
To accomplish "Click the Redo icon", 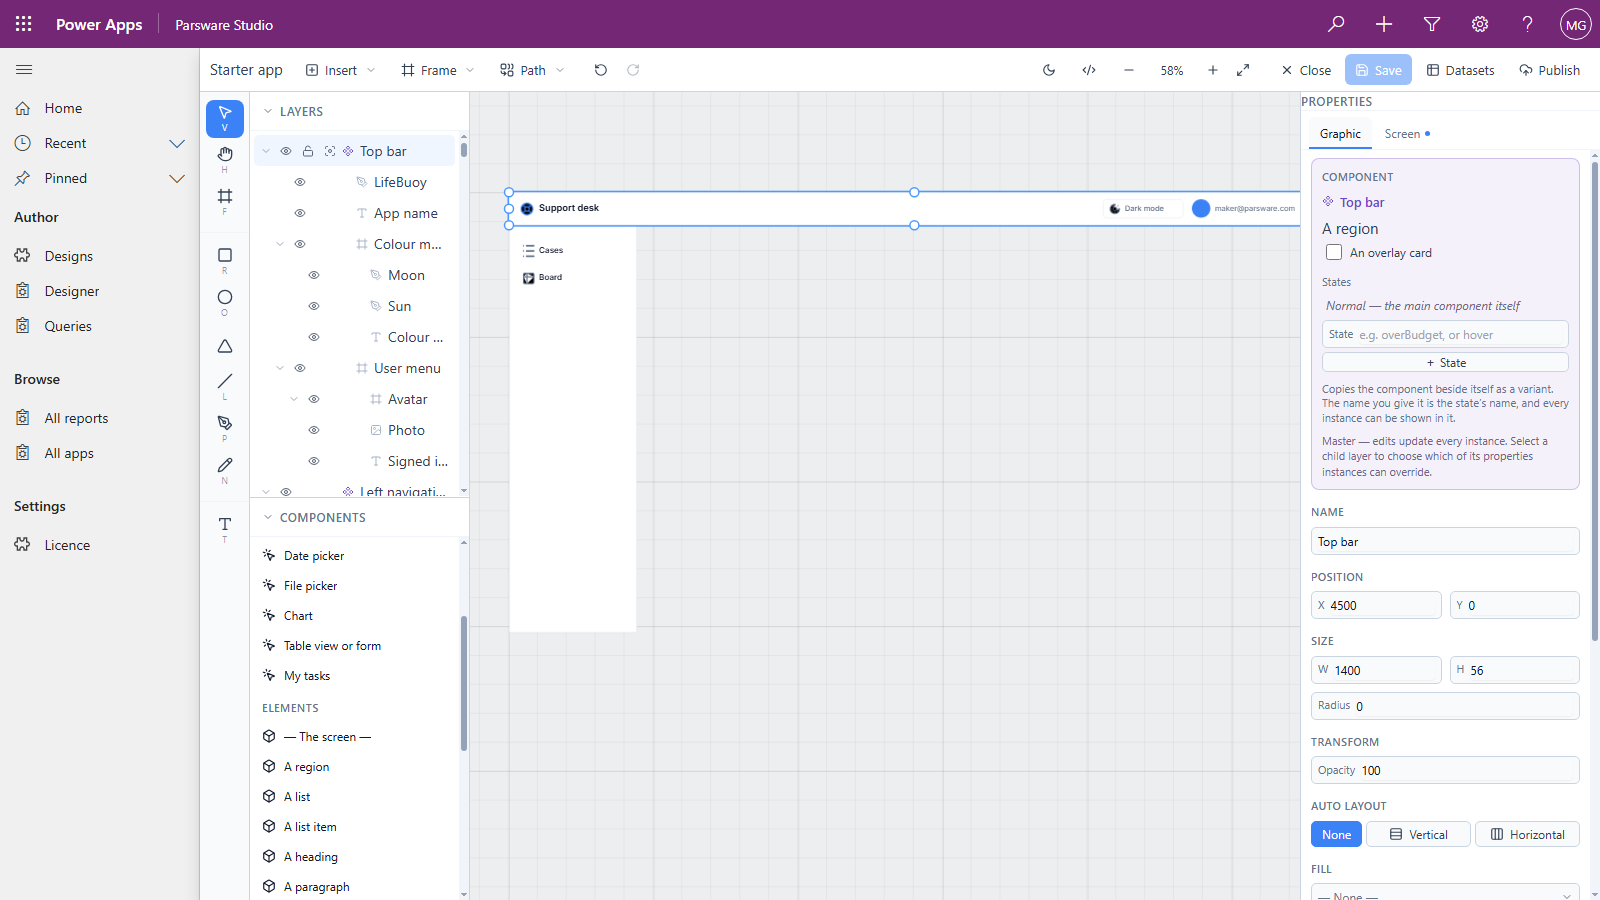I will [633, 70].
